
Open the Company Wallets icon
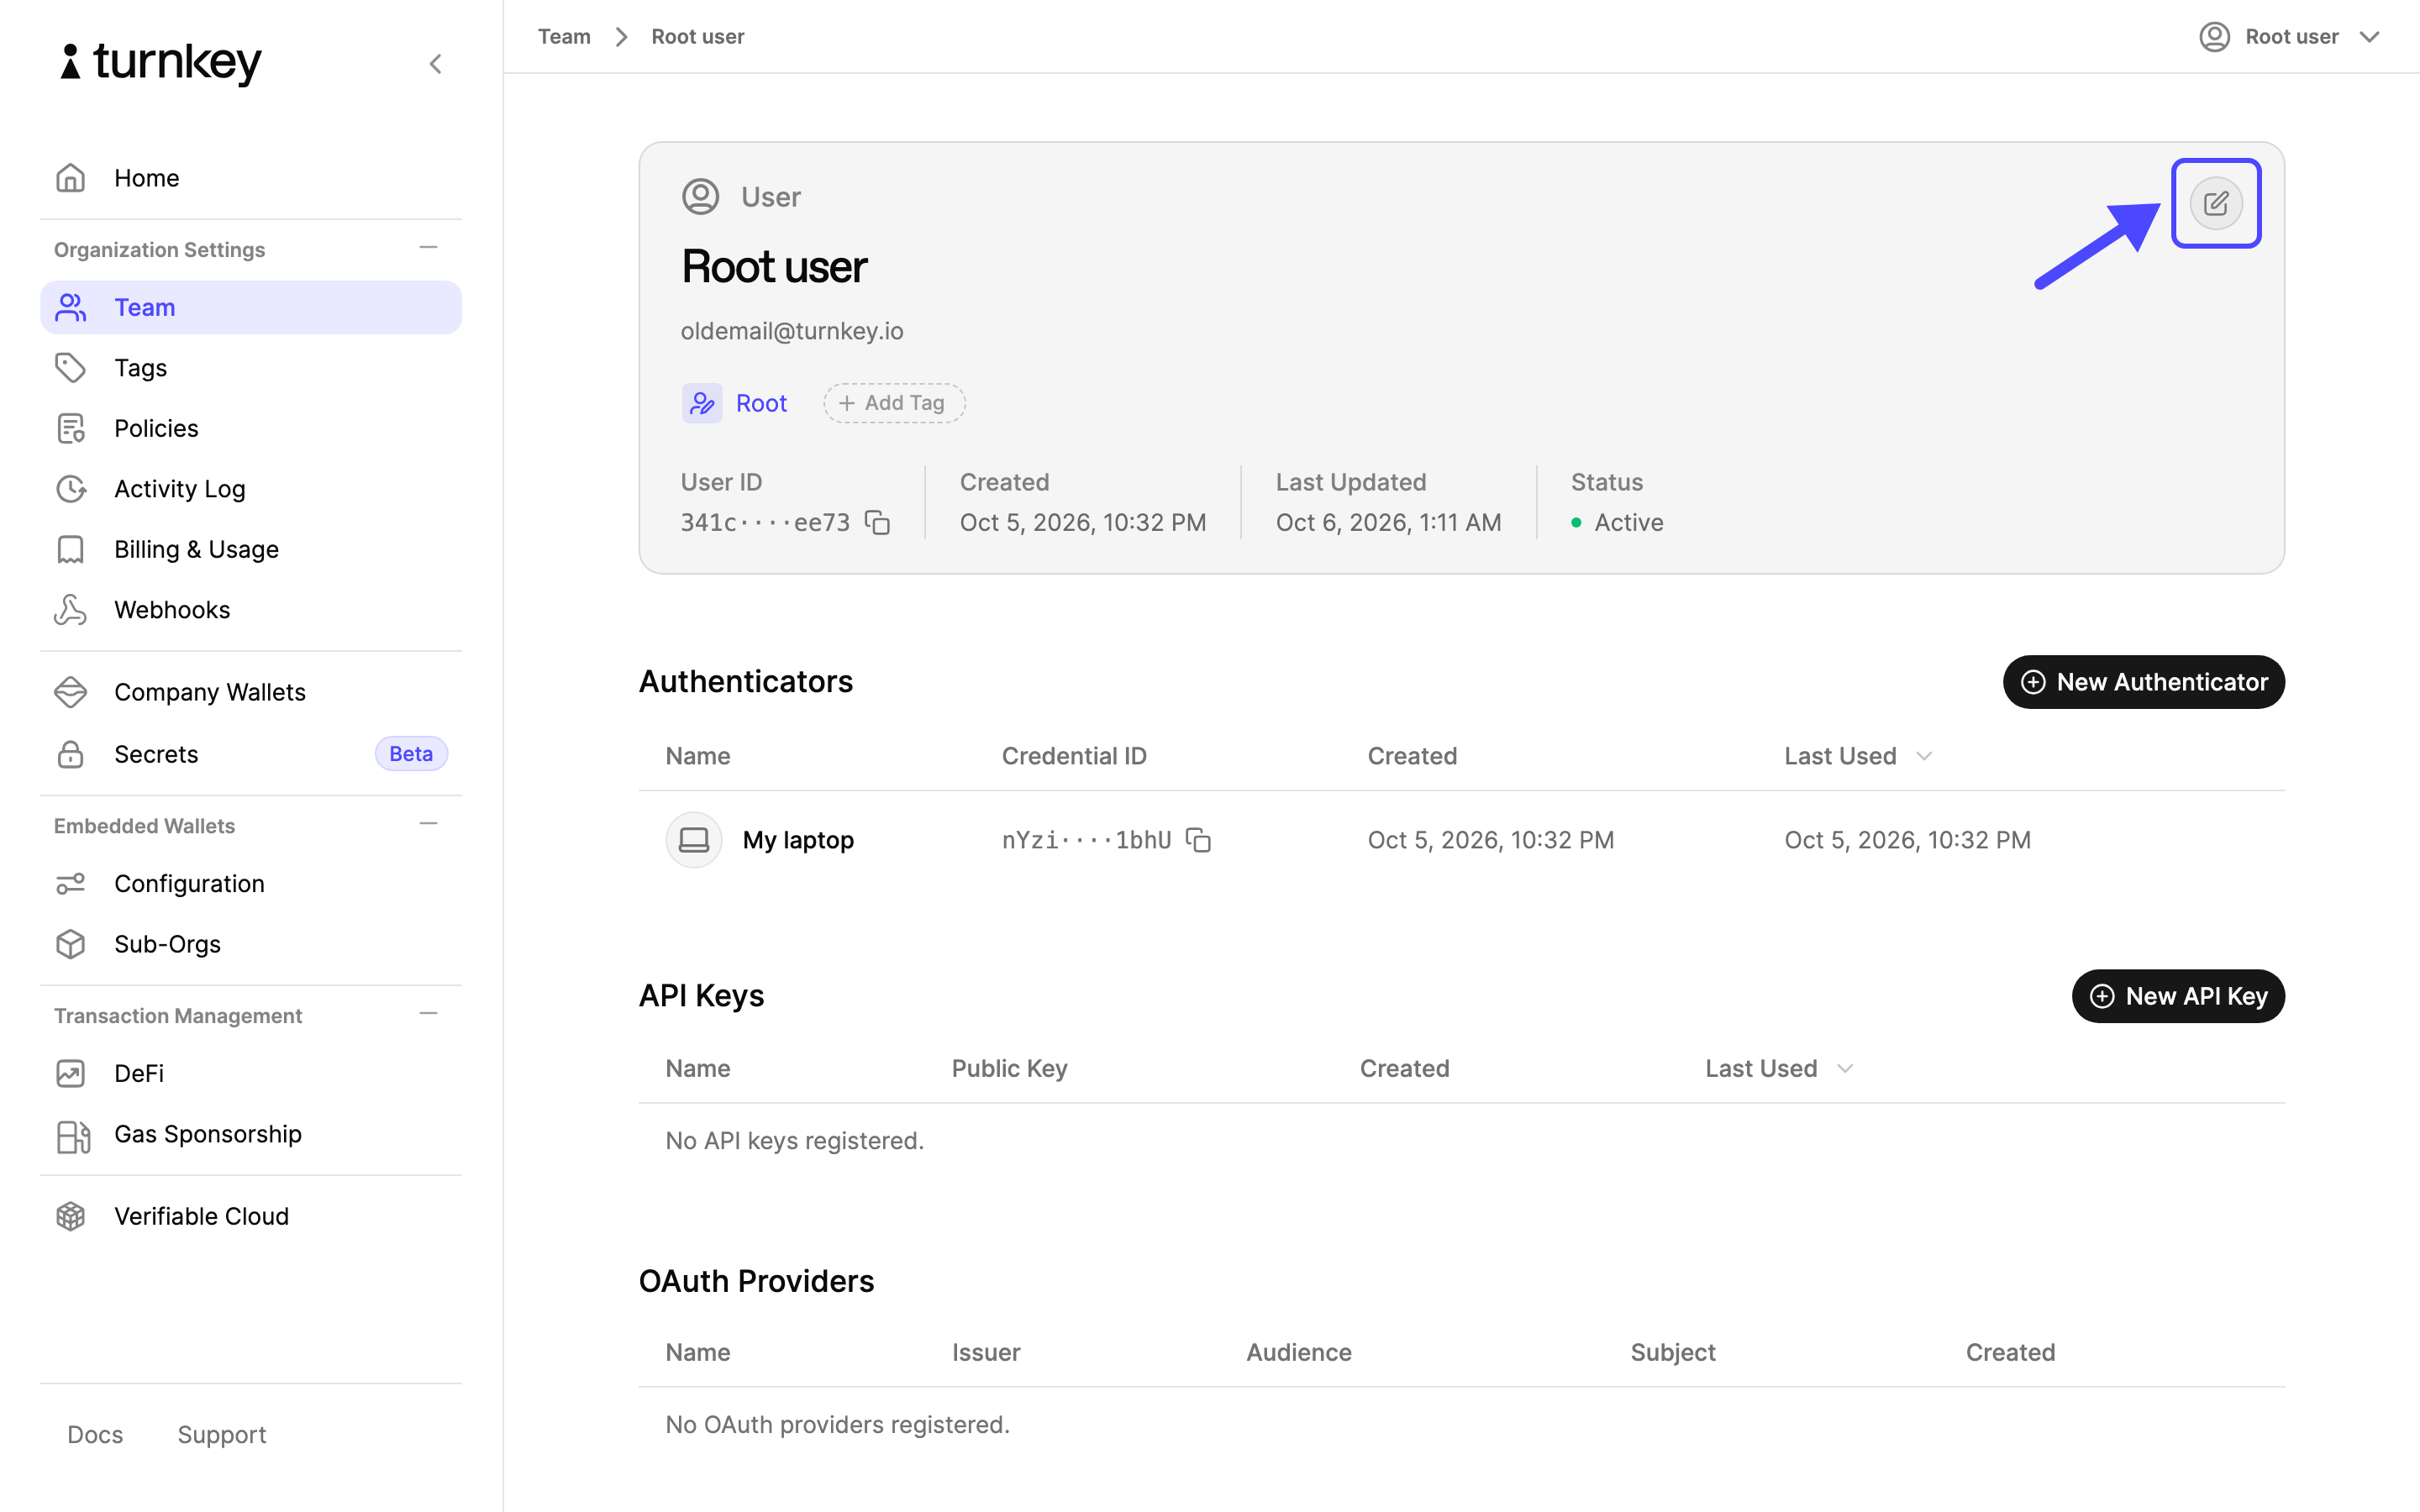click(70, 692)
